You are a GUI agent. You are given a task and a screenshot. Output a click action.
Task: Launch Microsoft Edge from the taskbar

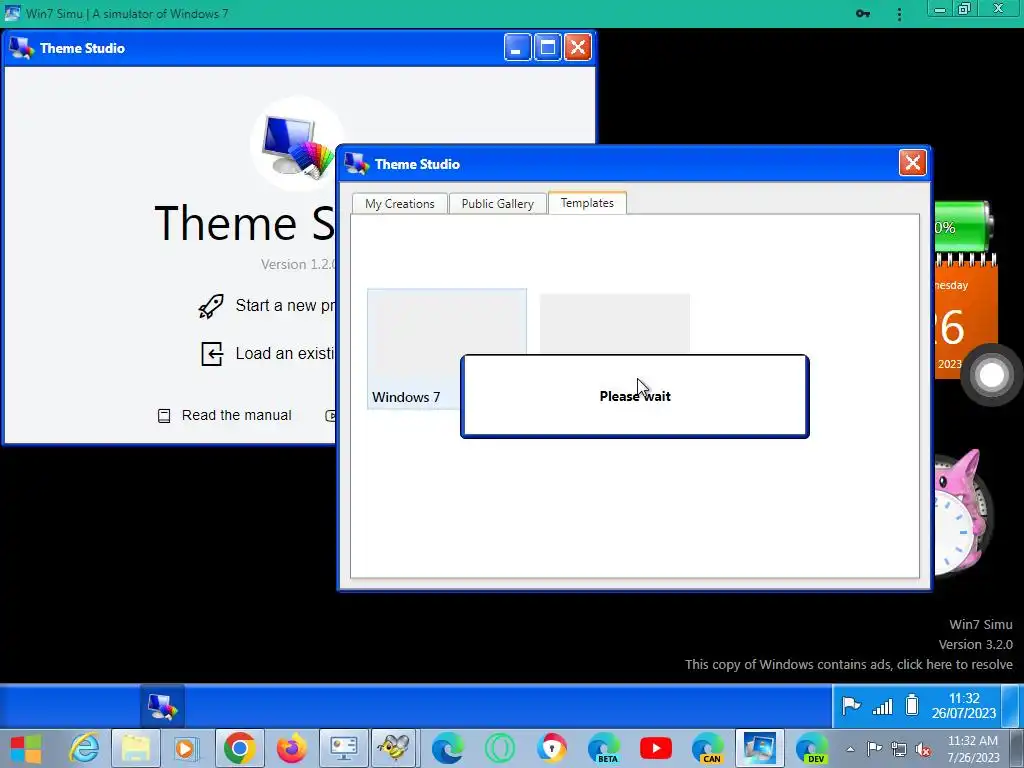tap(447, 748)
